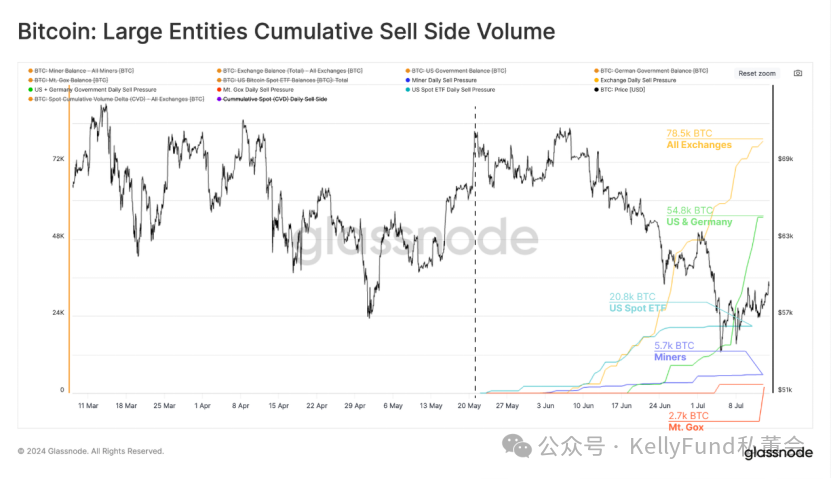
Task: Toggle Mt. Gox Daily Sell Pressure legend
Action: click(x=255, y=90)
